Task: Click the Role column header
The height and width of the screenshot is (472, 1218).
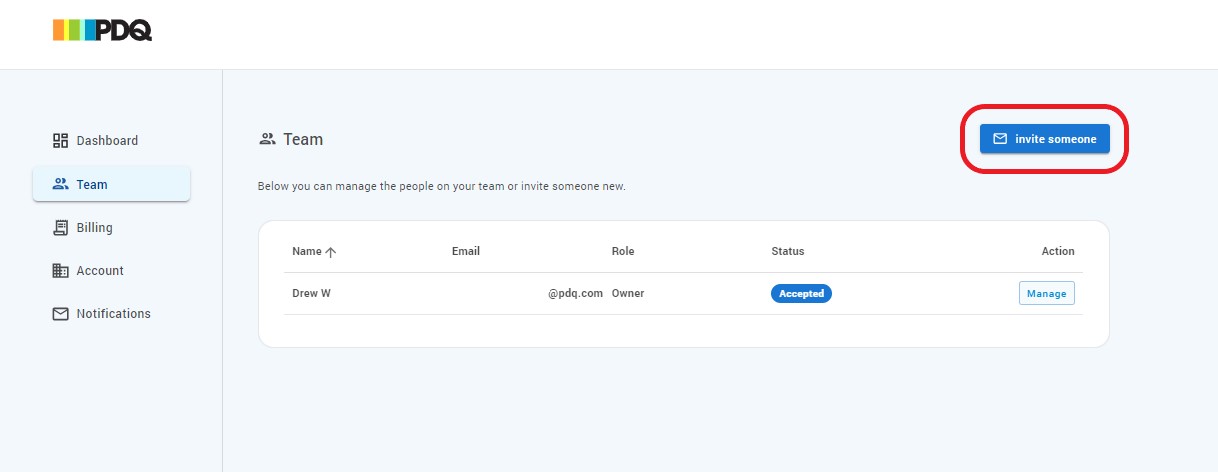Action: 623,251
